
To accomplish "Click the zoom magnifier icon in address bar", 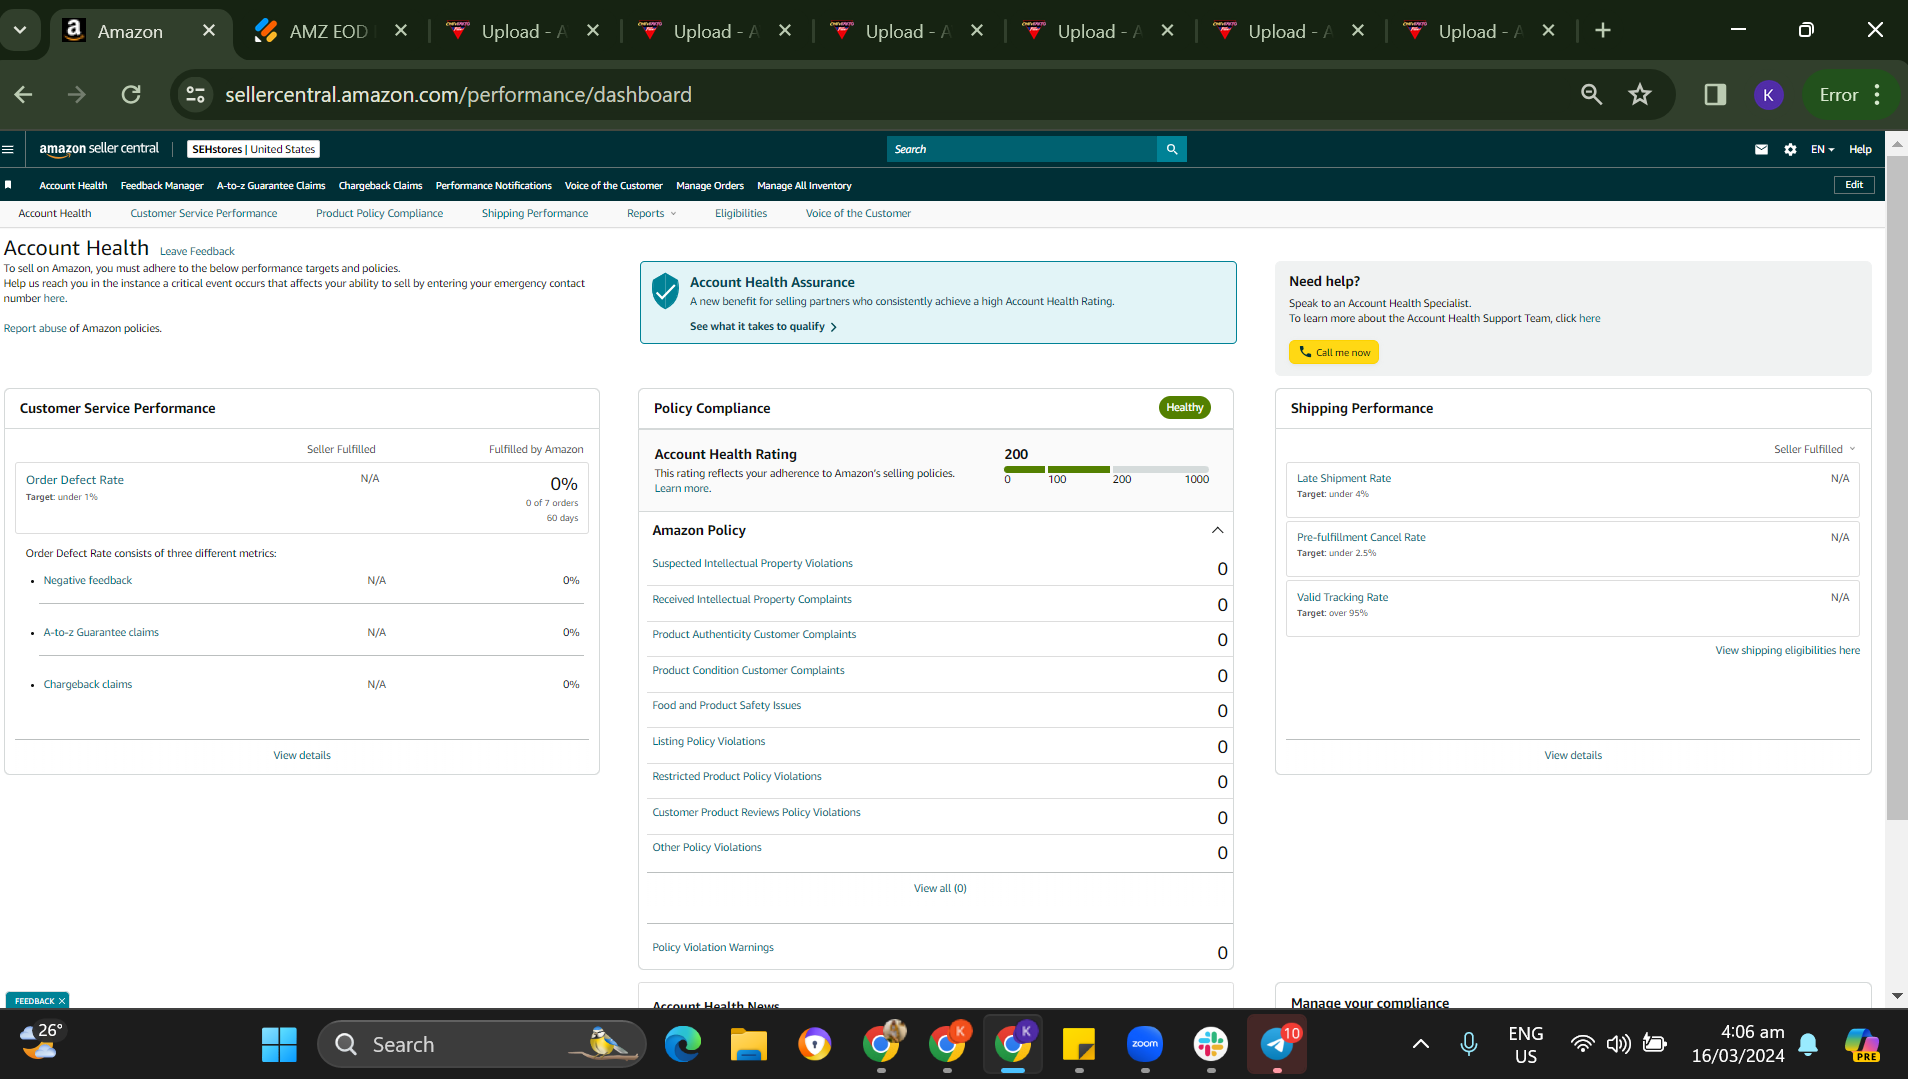I will tap(1591, 95).
